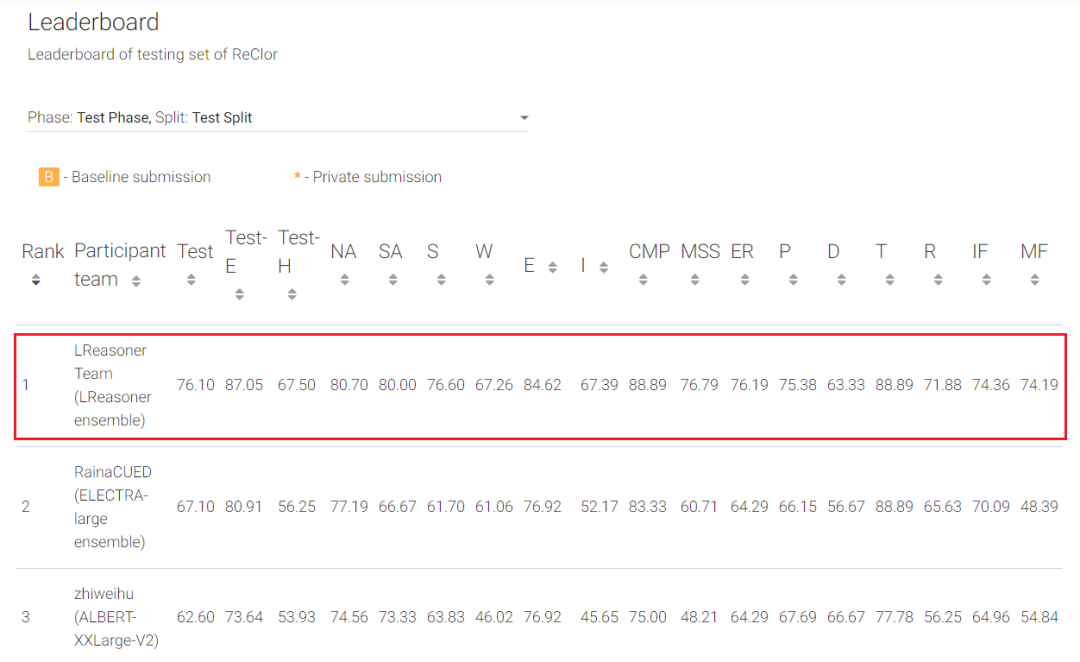Click the Leaderboard heading
The height and width of the screenshot is (662, 1080).
[93, 22]
